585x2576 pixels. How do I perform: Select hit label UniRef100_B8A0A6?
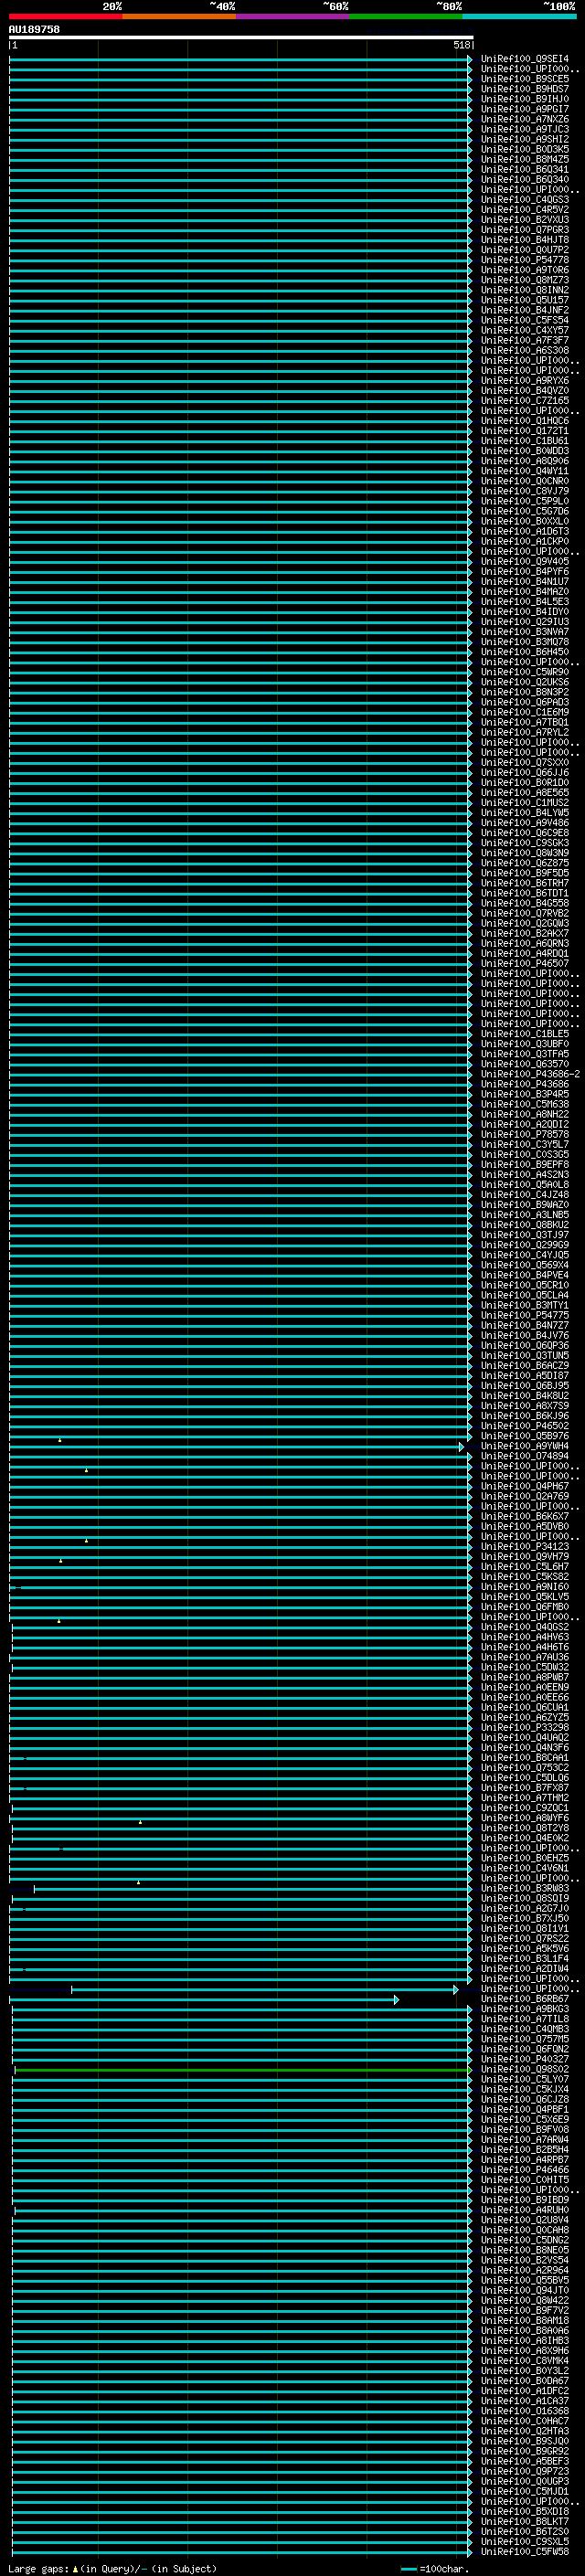click(x=525, y=2330)
